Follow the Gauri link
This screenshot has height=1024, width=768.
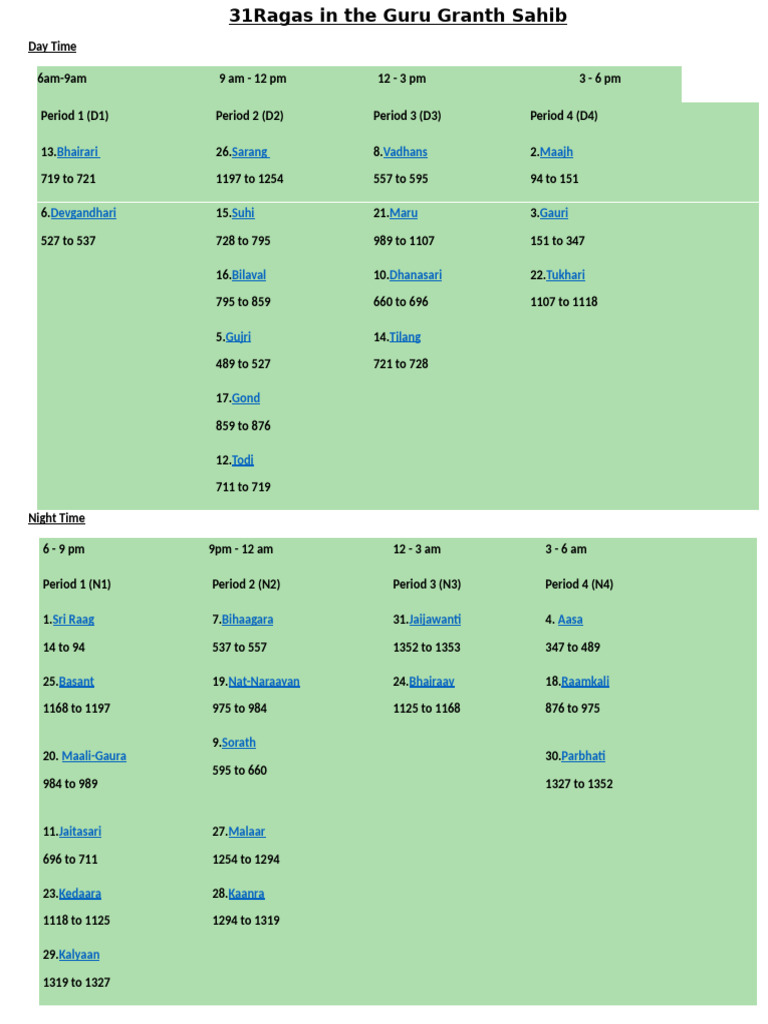554,213
